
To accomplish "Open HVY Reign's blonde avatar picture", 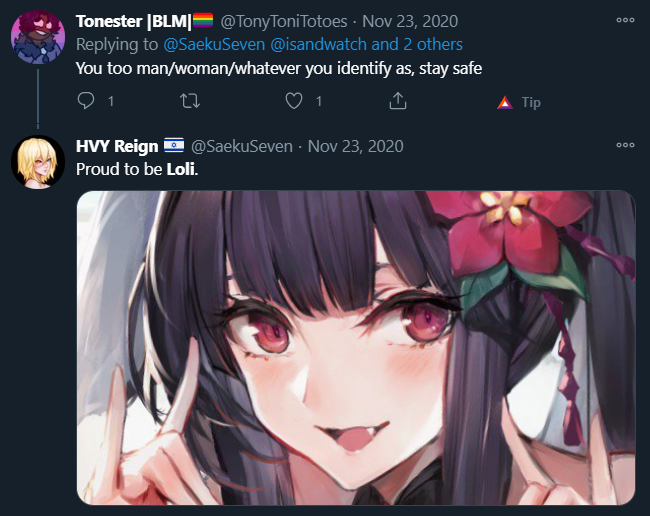I will [x=38, y=162].
